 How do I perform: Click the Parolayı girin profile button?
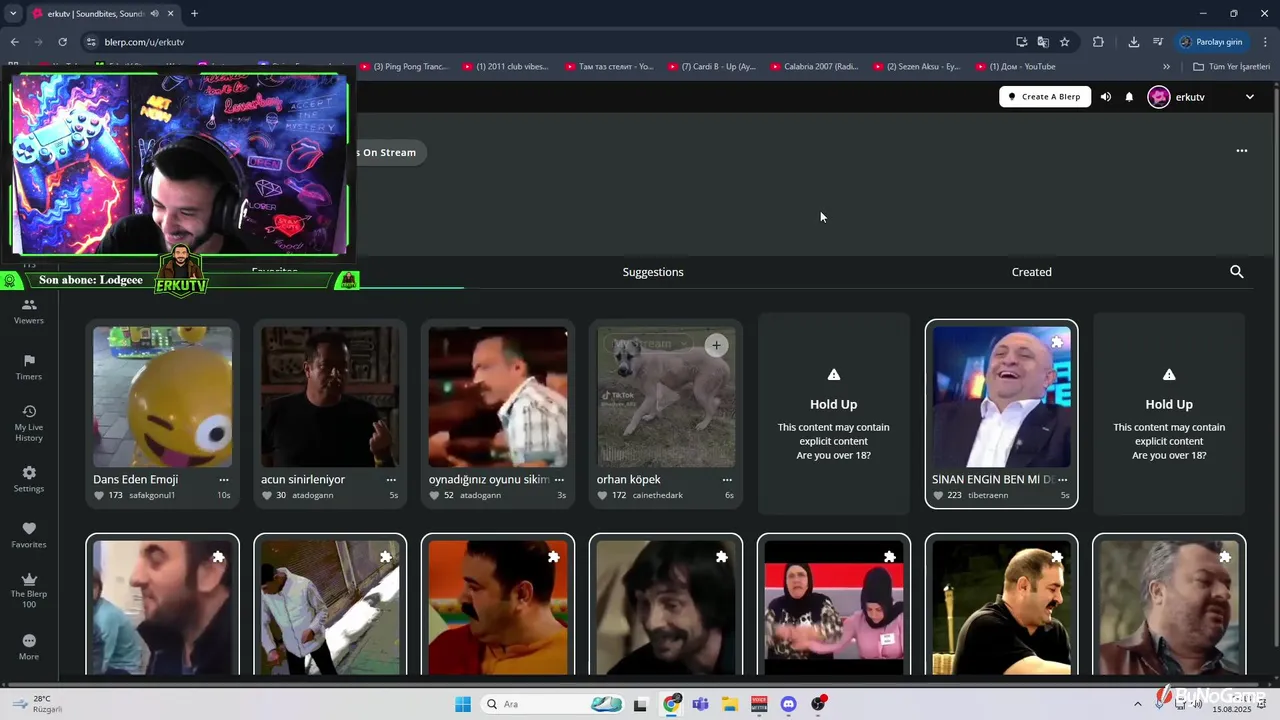[x=1211, y=42]
